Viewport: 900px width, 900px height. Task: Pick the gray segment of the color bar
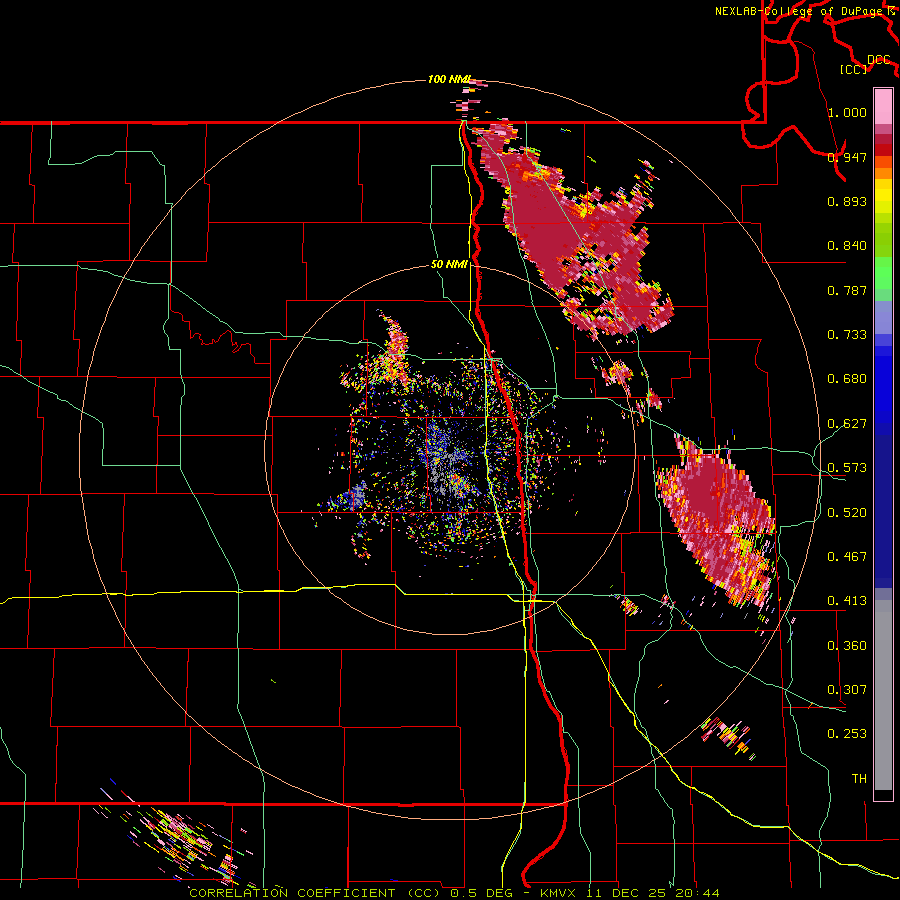(x=883, y=695)
